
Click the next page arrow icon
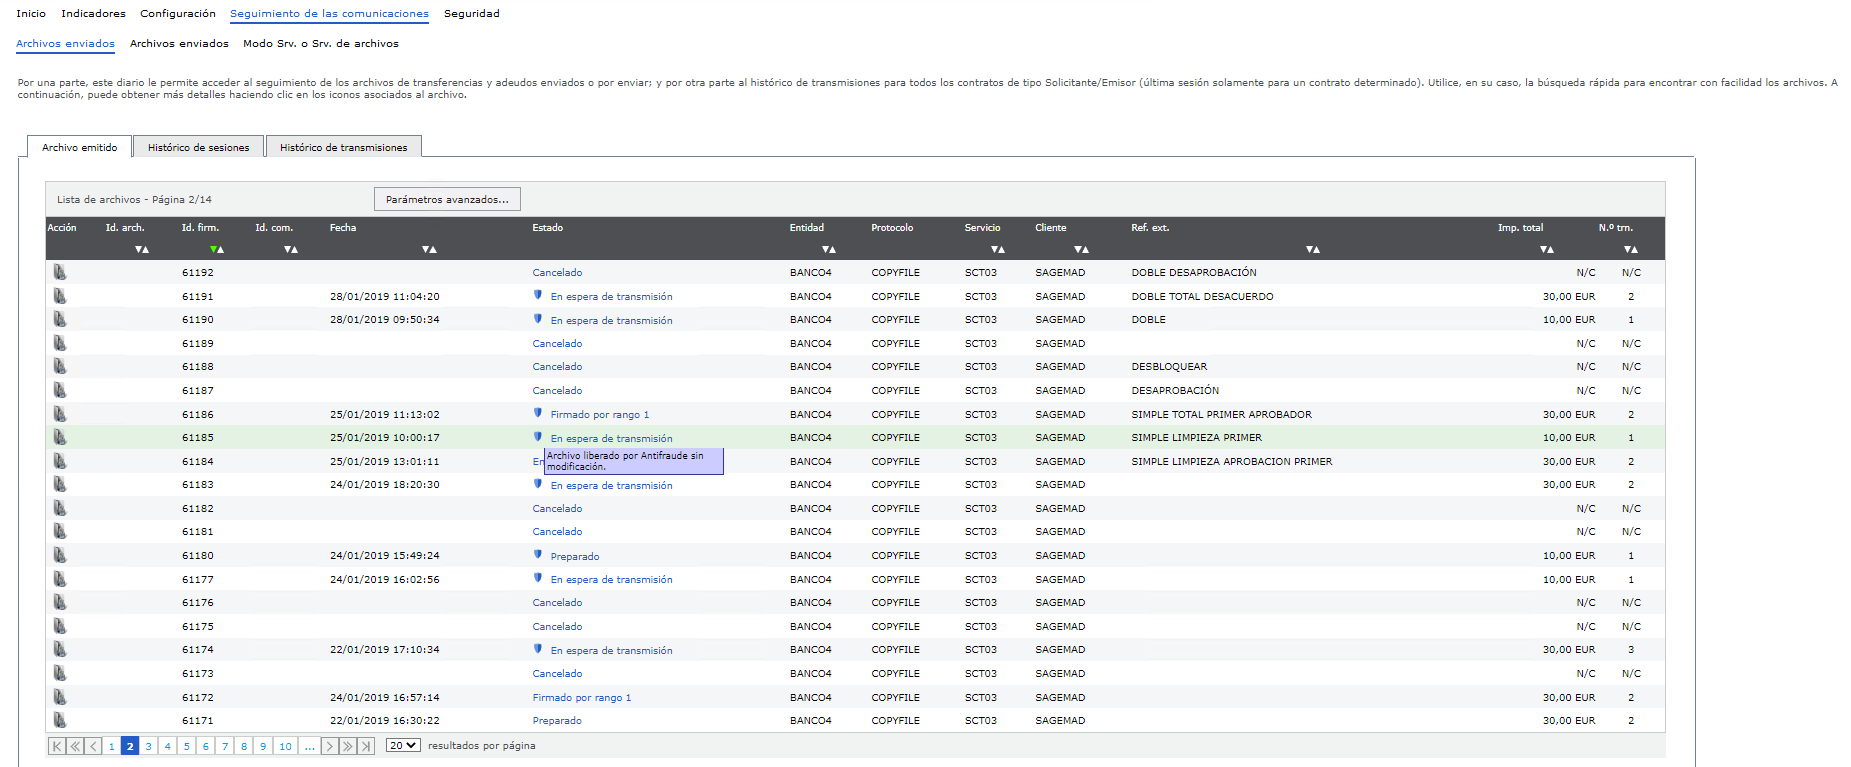329,746
